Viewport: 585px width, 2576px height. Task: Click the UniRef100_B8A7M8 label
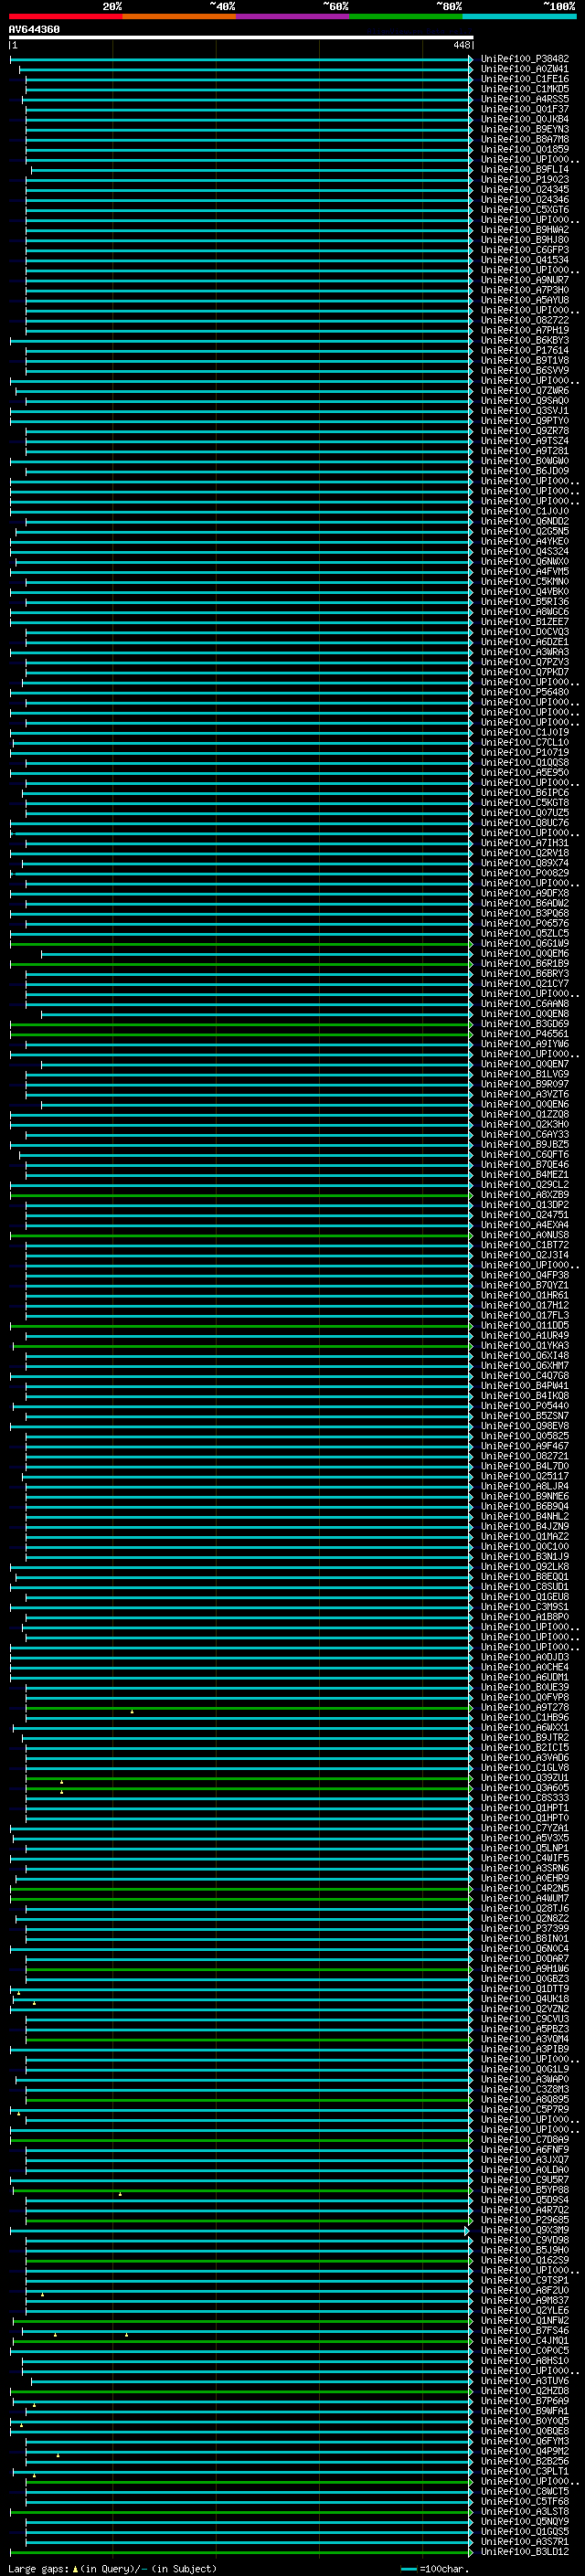pyautogui.click(x=525, y=139)
